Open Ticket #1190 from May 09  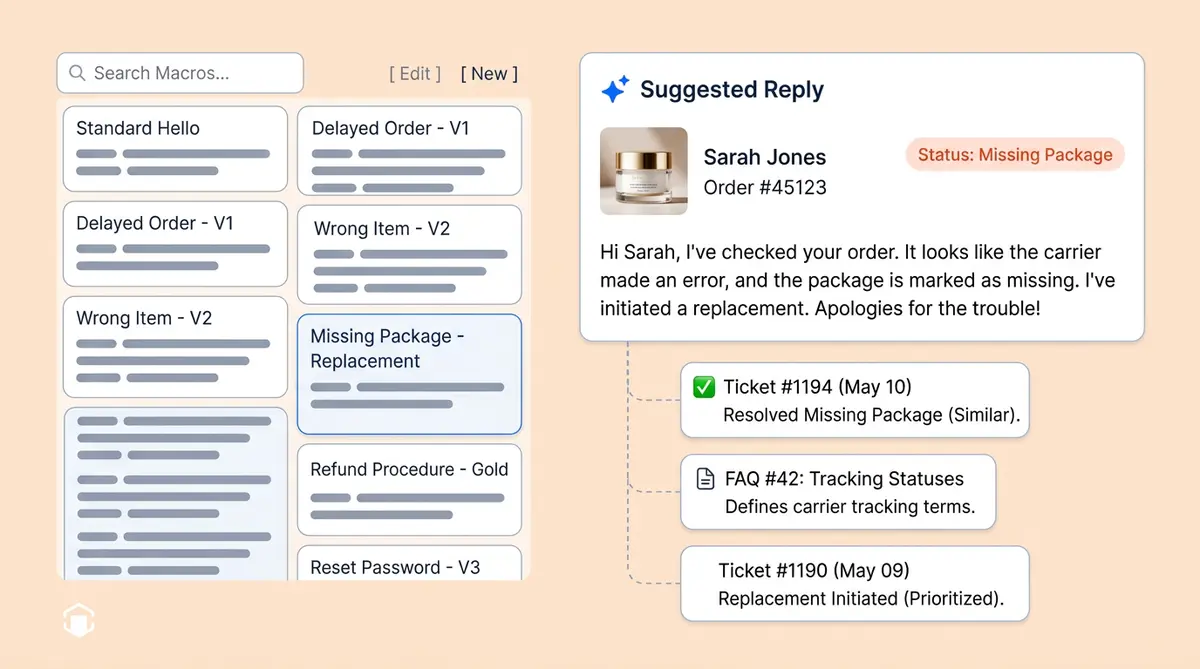(854, 584)
